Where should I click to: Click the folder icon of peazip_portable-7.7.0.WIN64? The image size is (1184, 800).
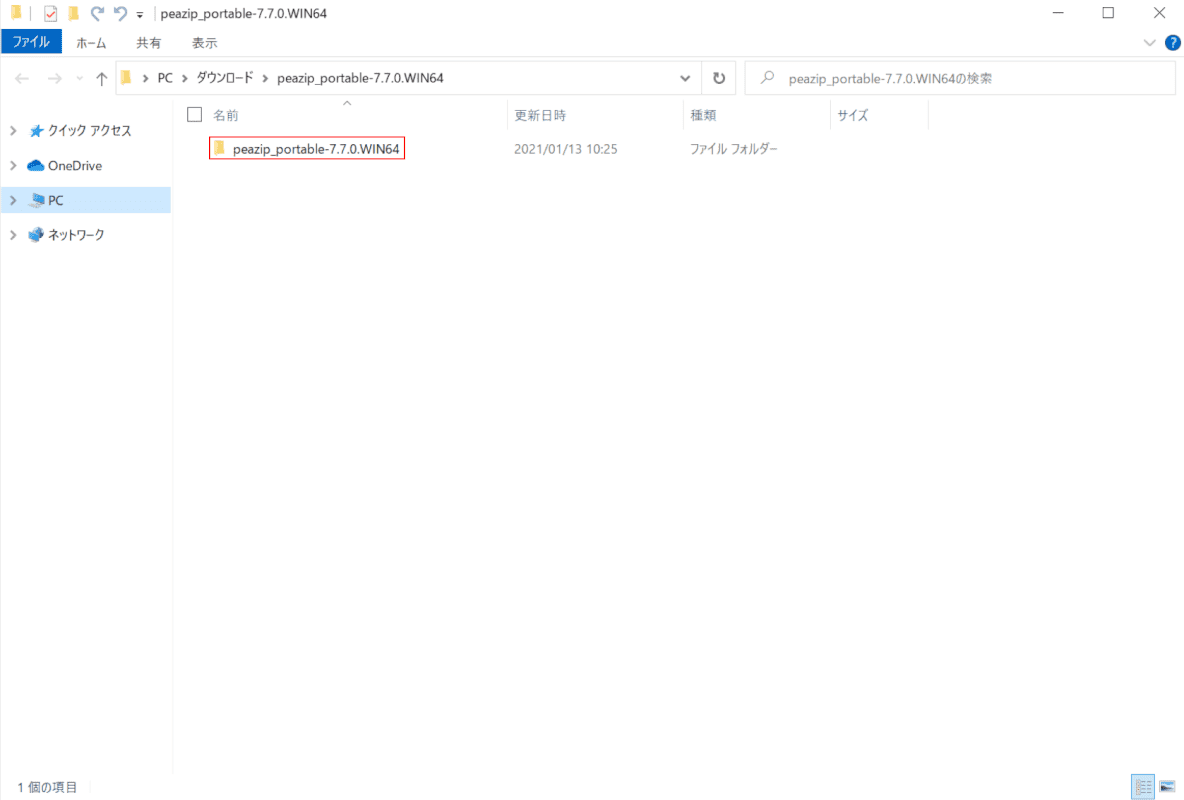220,148
